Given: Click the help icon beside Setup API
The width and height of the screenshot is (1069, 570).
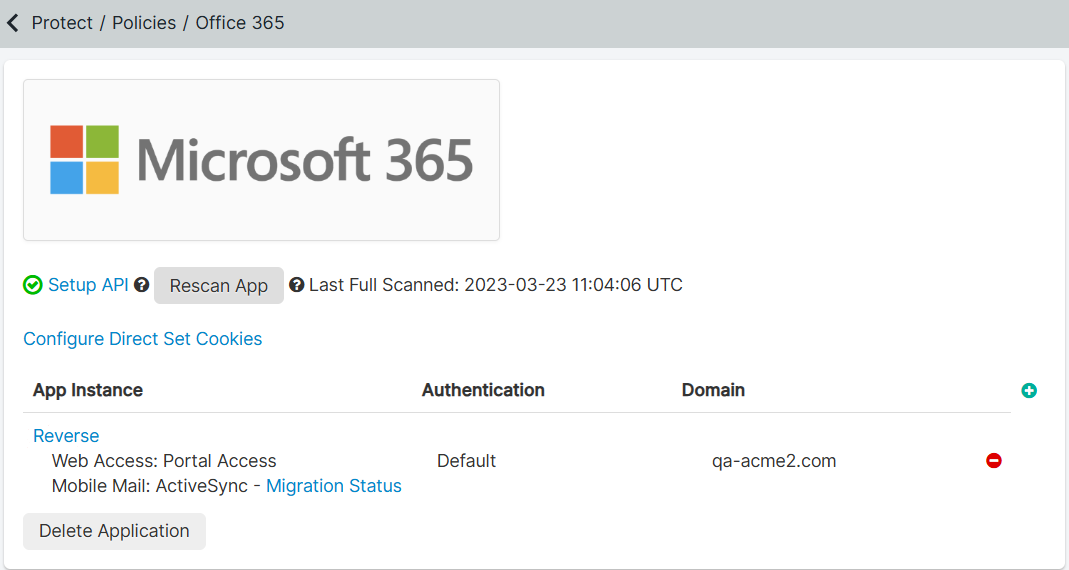Looking at the screenshot, I should [x=142, y=285].
